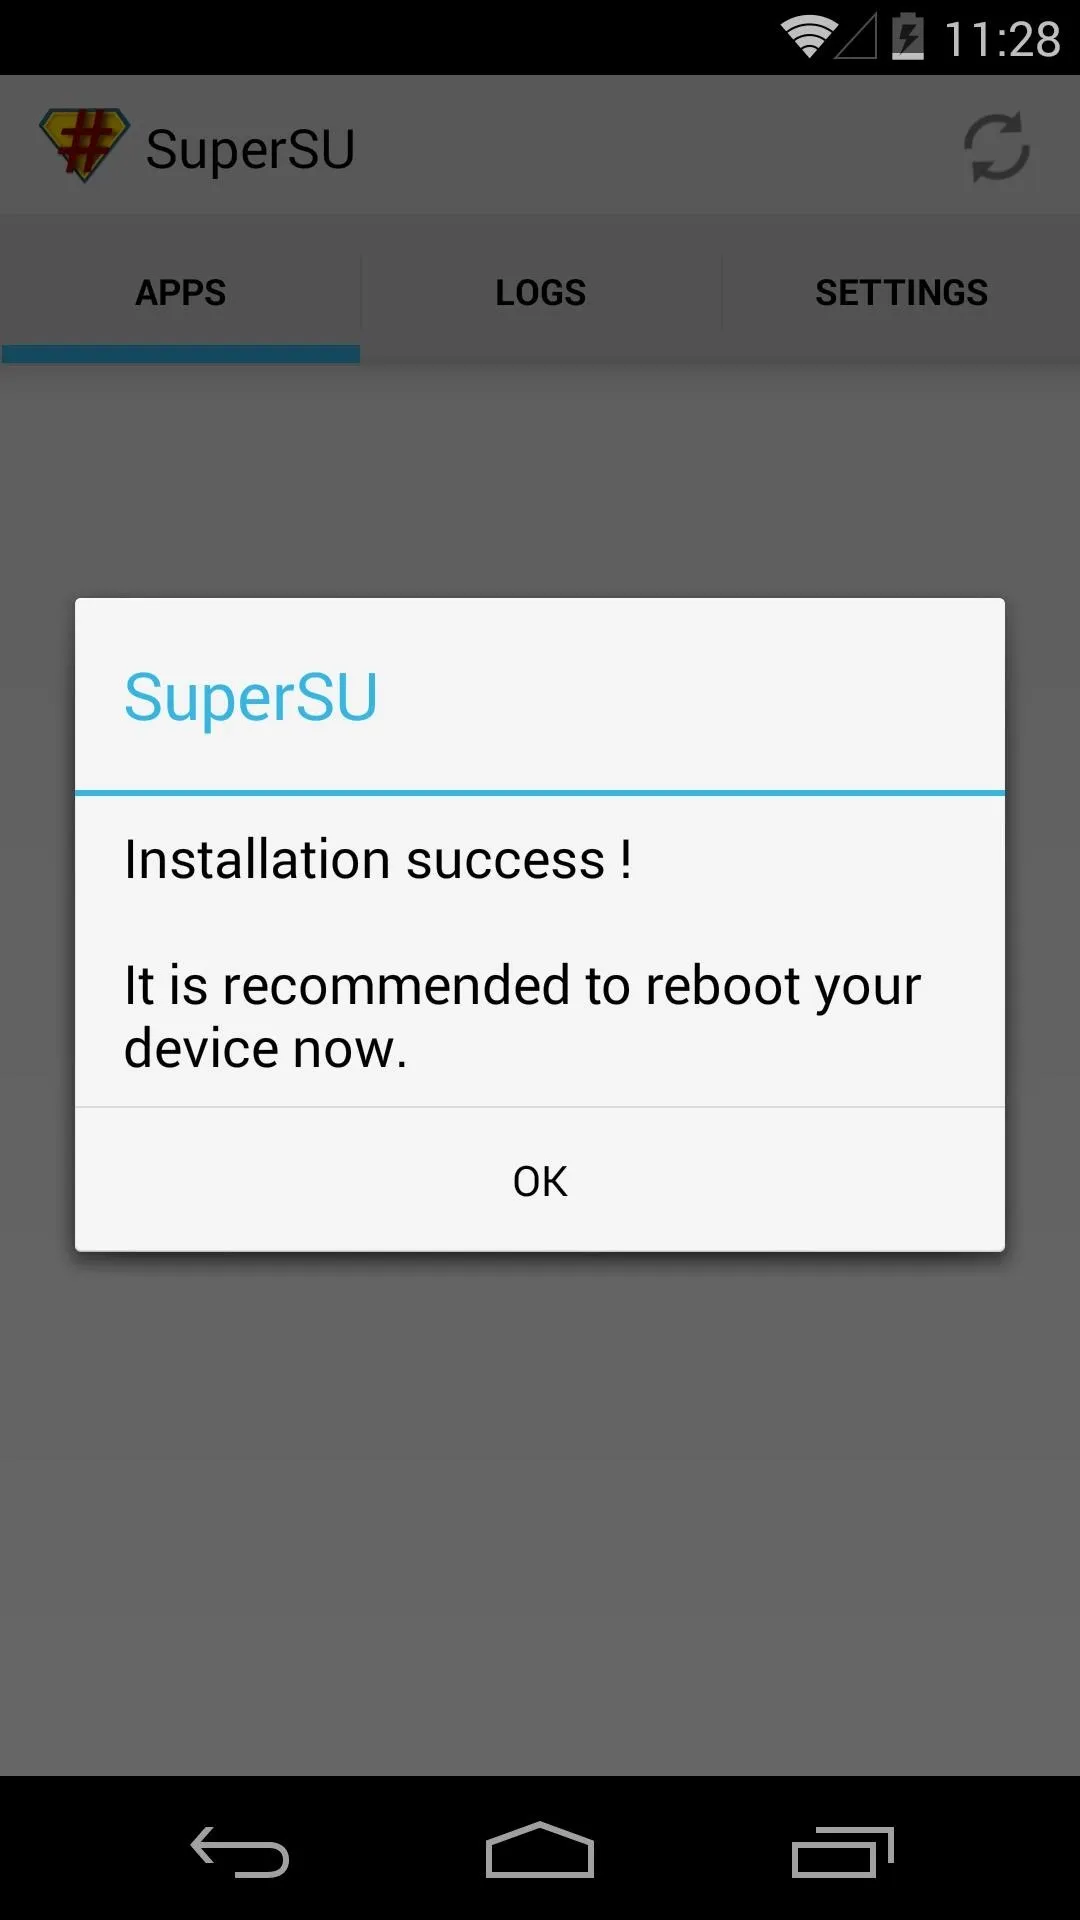This screenshot has height=1920, width=1080.
Task: Tap the cellular signal indicator icon
Action: (x=857, y=38)
